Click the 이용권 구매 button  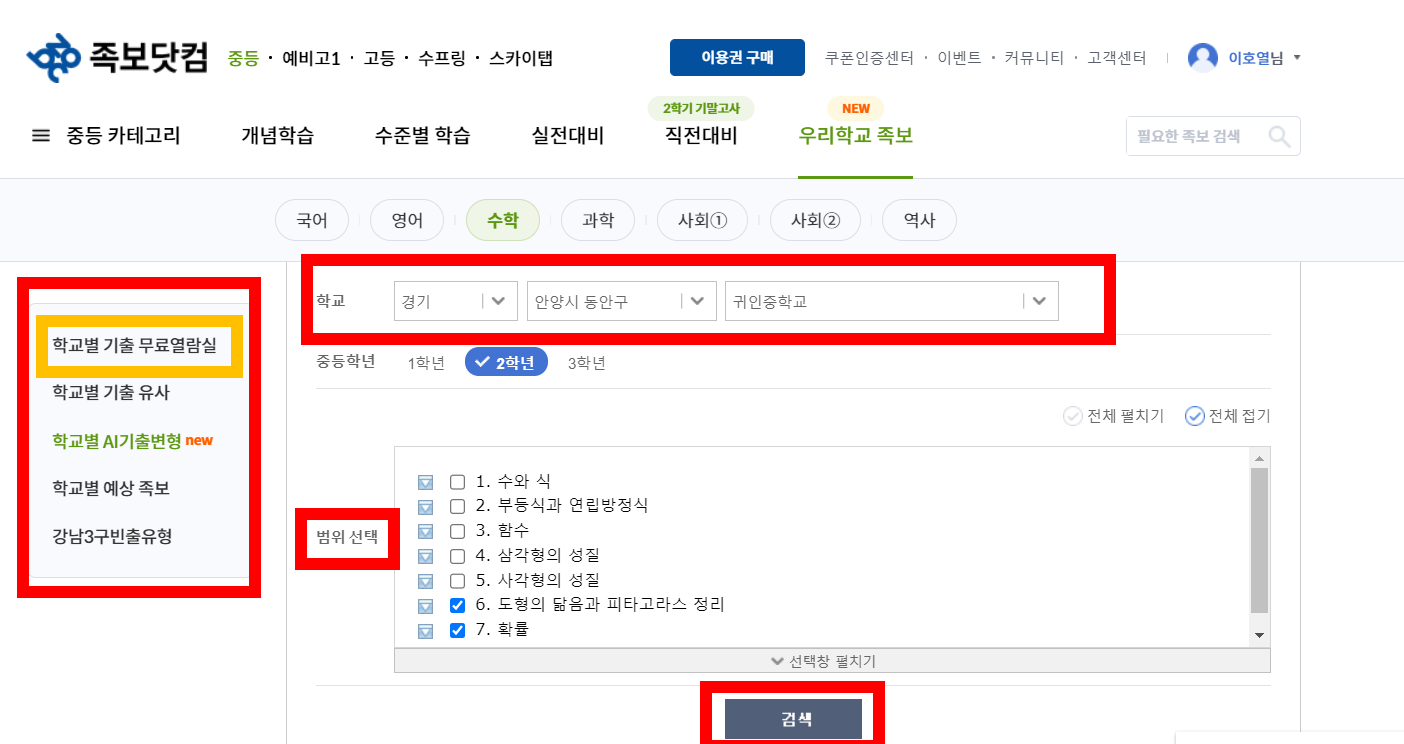click(737, 57)
